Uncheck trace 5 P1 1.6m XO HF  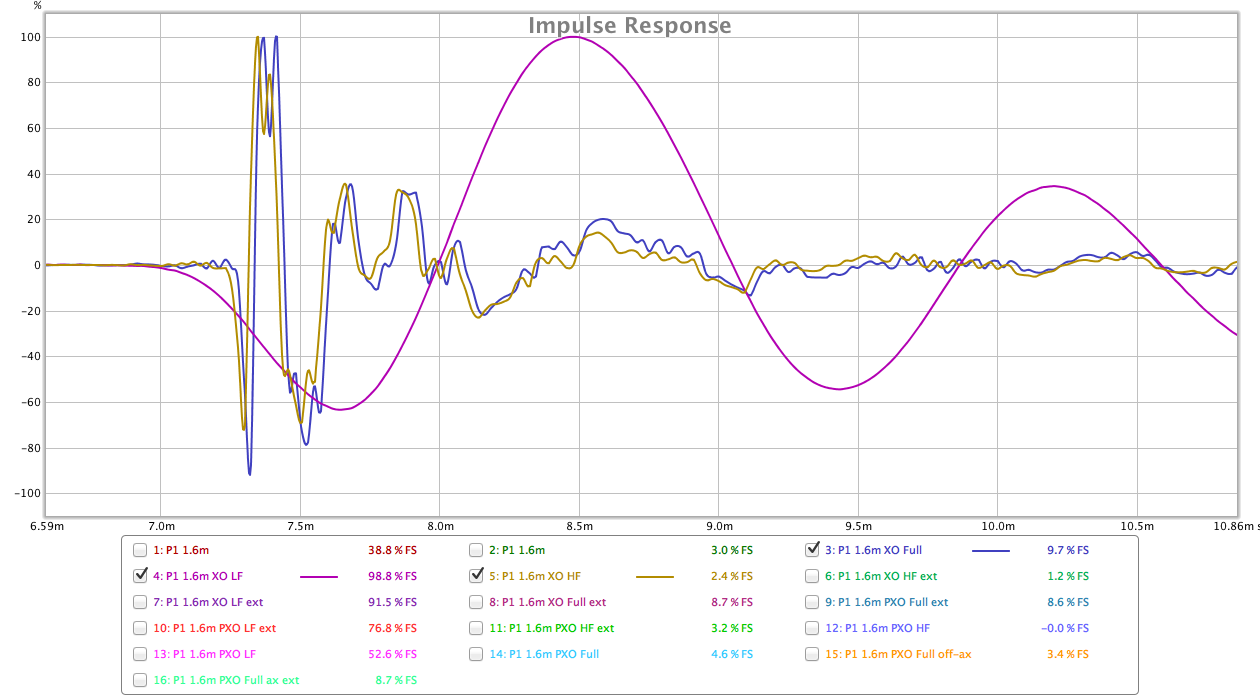476,575
